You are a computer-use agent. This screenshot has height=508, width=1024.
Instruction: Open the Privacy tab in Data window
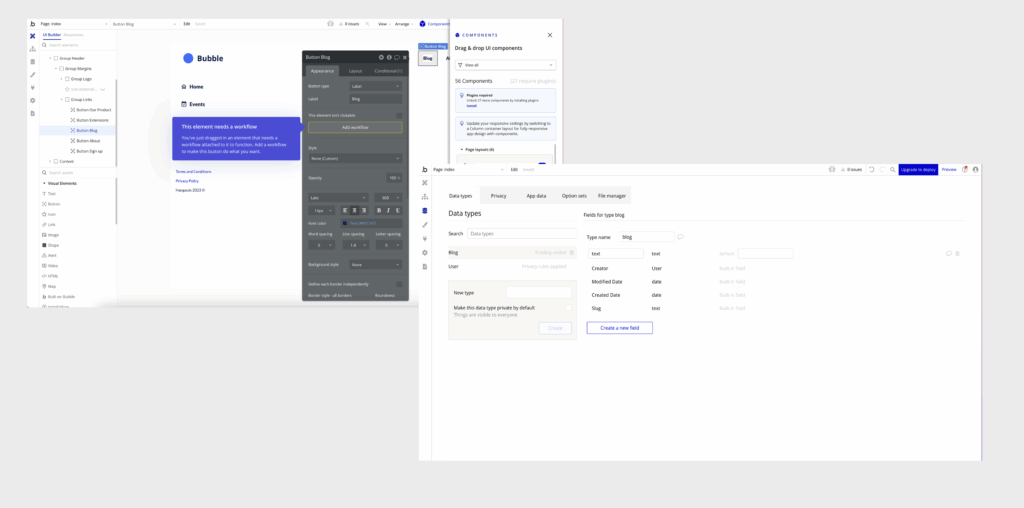[x=498, y=196]
